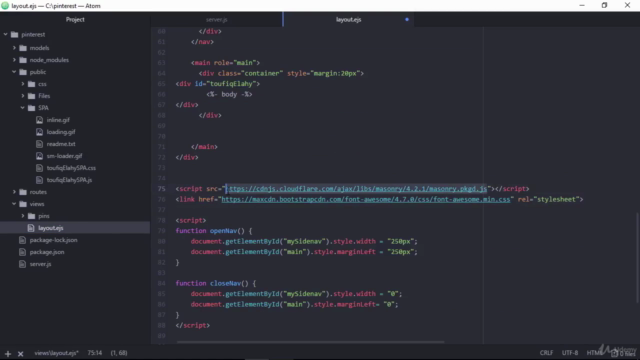Click the package-lock.json file icon
This screenshot has height=360, width=640.
pos(22,240)
